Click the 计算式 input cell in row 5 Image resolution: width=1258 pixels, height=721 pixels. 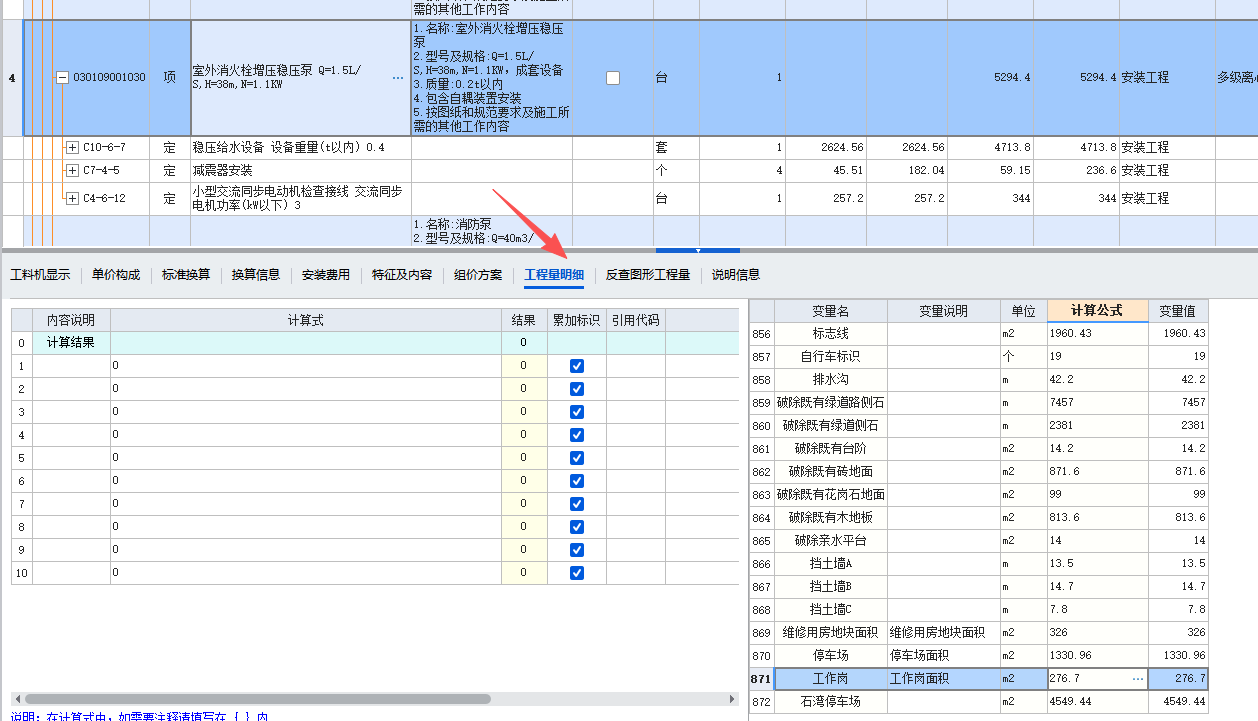[x=305, y=458]
